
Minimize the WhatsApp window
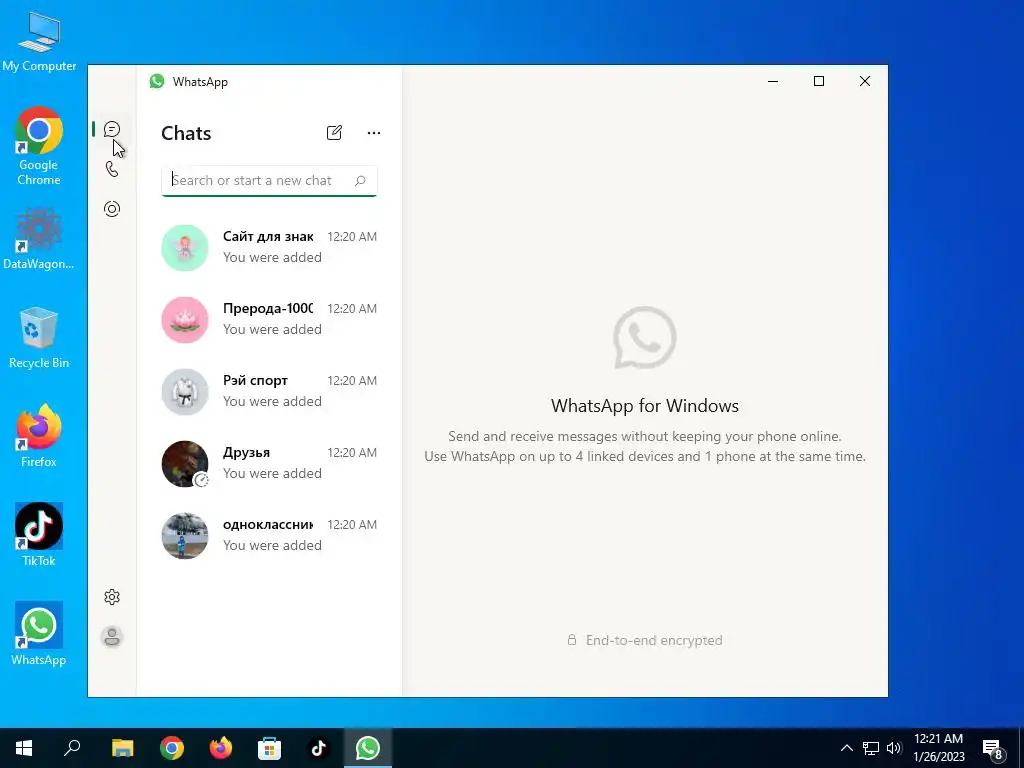(x=773, y=81)
